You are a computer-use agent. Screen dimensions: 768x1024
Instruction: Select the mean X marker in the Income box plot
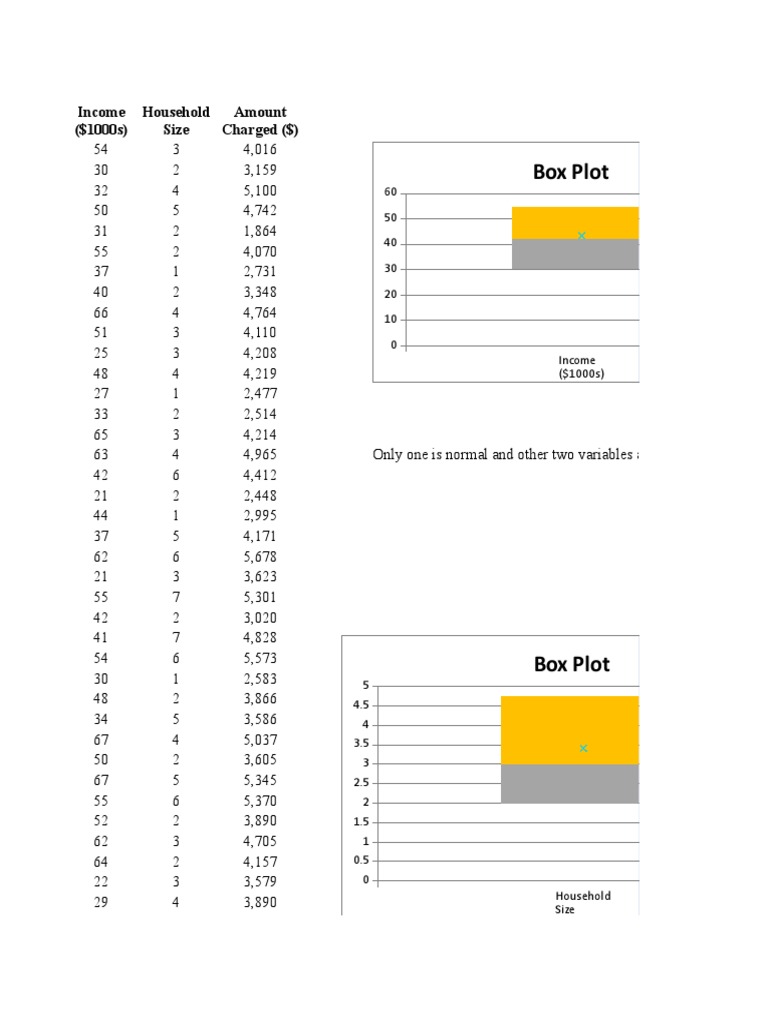581,236
